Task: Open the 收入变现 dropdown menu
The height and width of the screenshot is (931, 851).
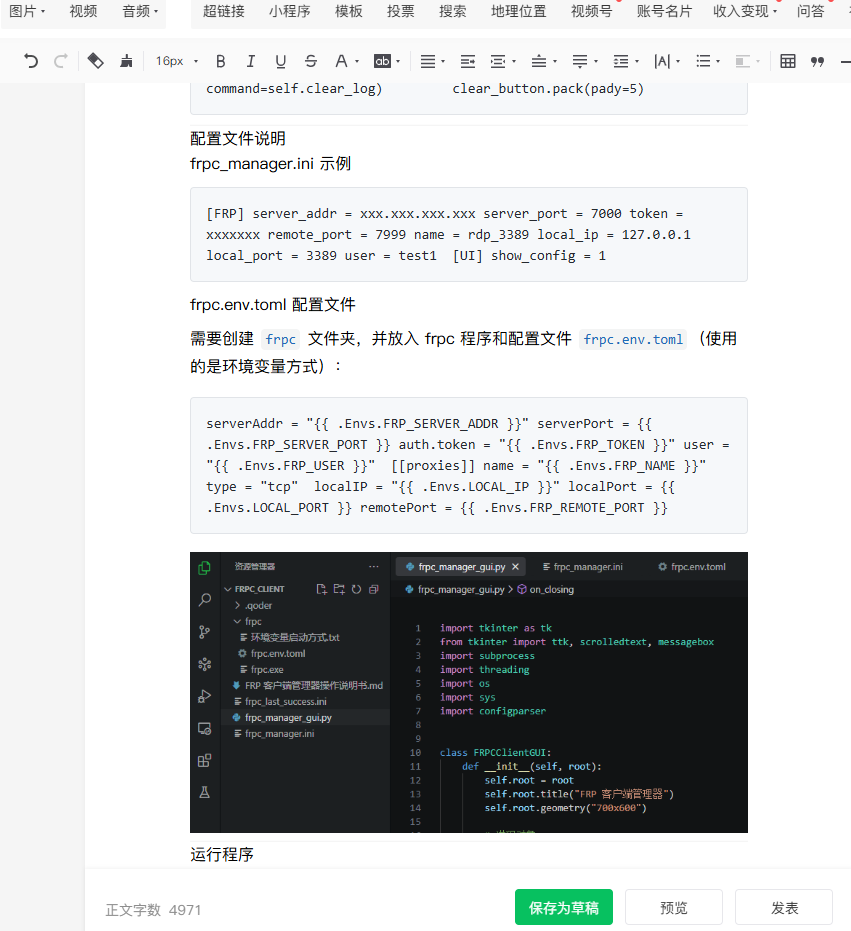Action: coord(745,11)
